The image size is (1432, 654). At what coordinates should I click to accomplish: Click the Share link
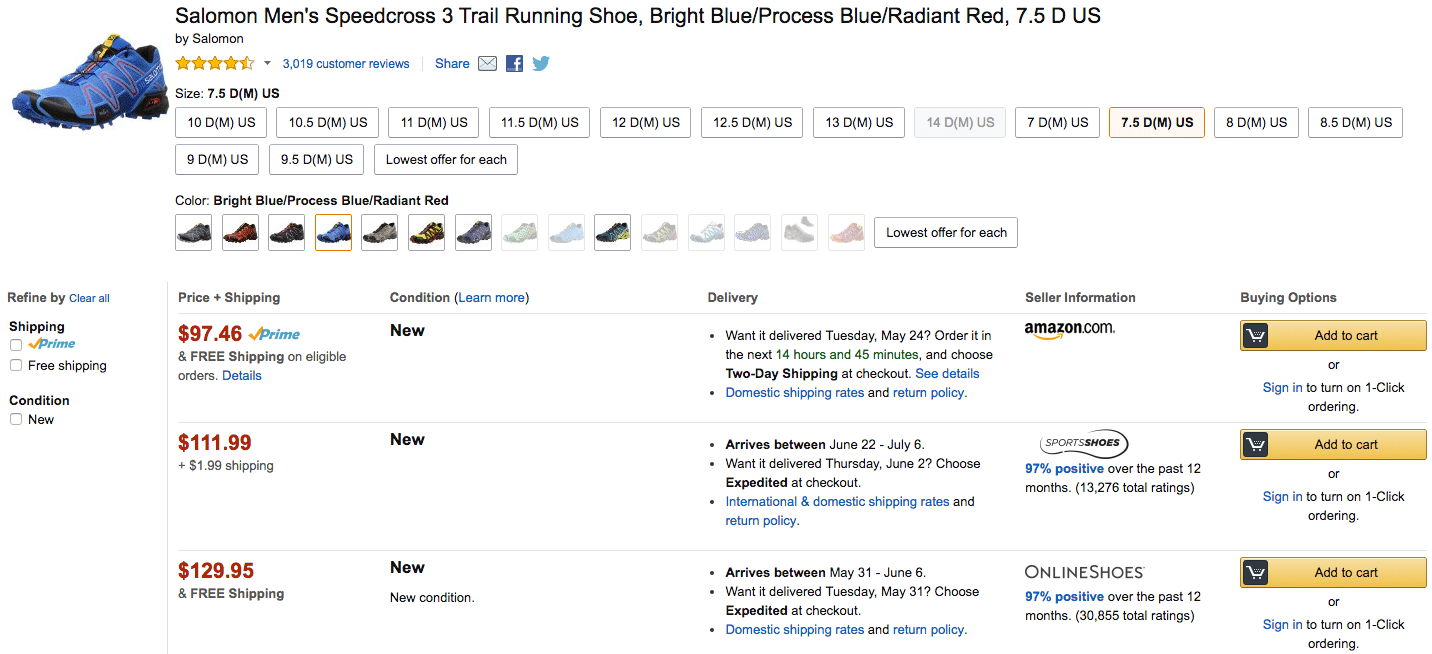point(452,63)
